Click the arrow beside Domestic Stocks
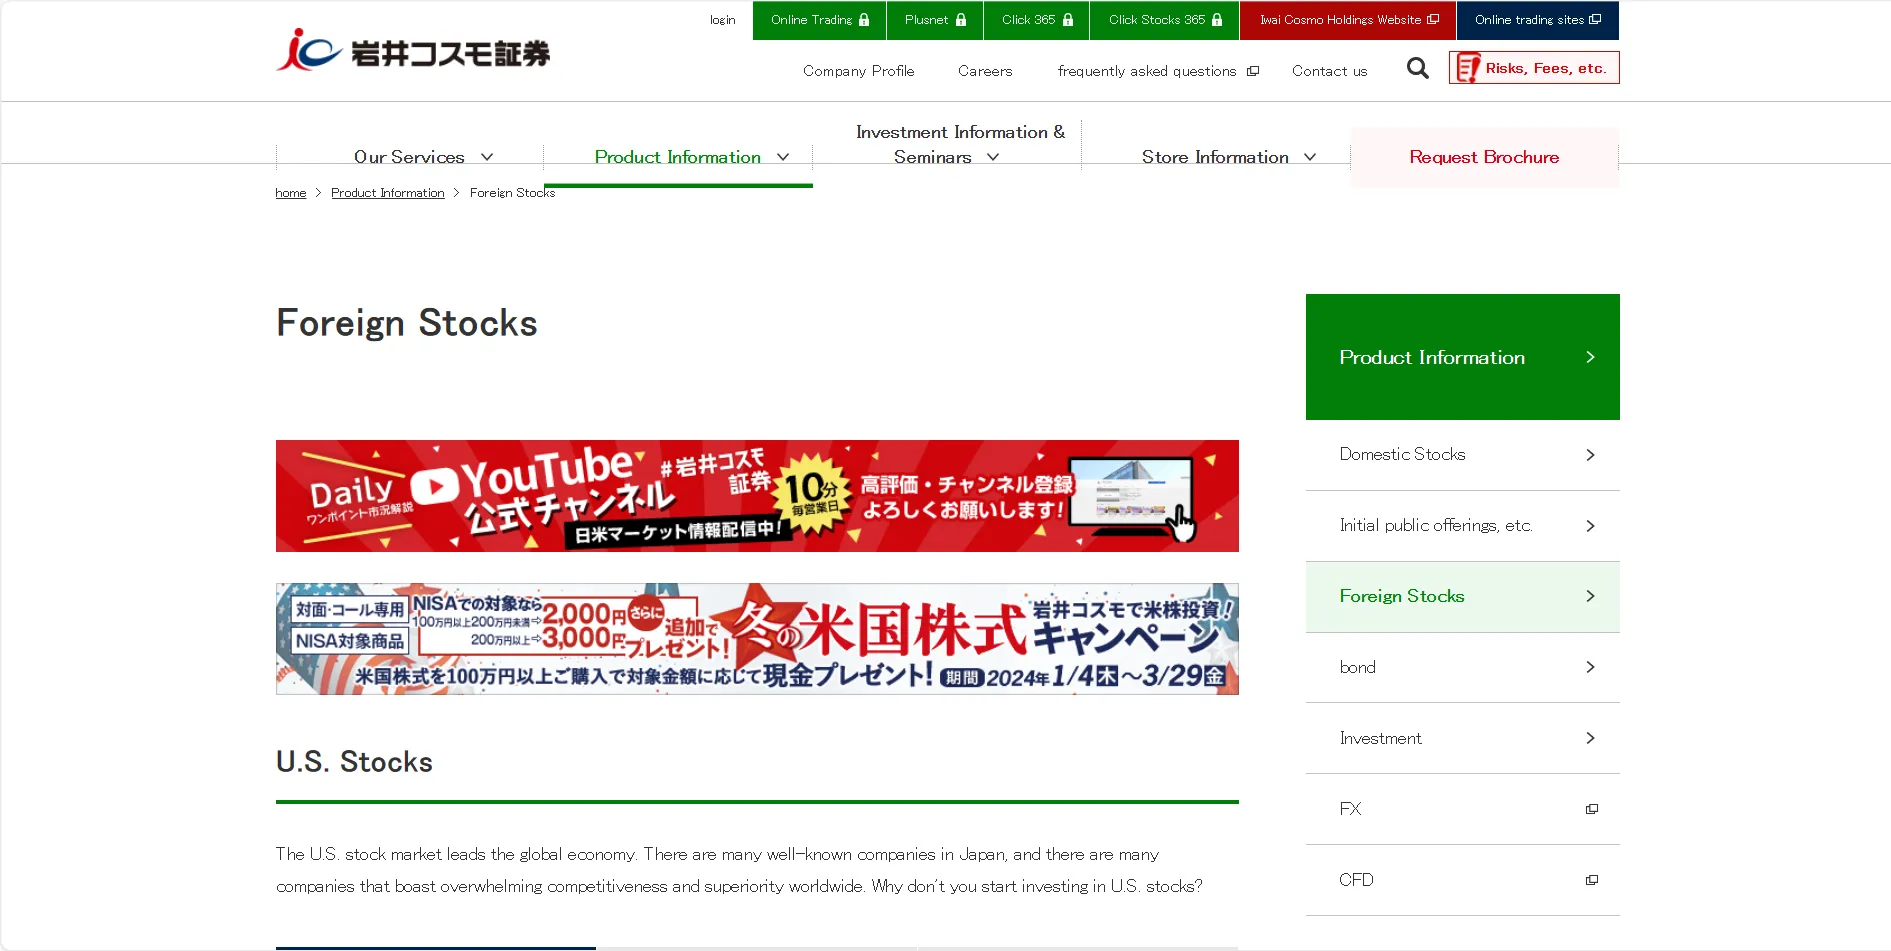 [x=1590, y=455]
